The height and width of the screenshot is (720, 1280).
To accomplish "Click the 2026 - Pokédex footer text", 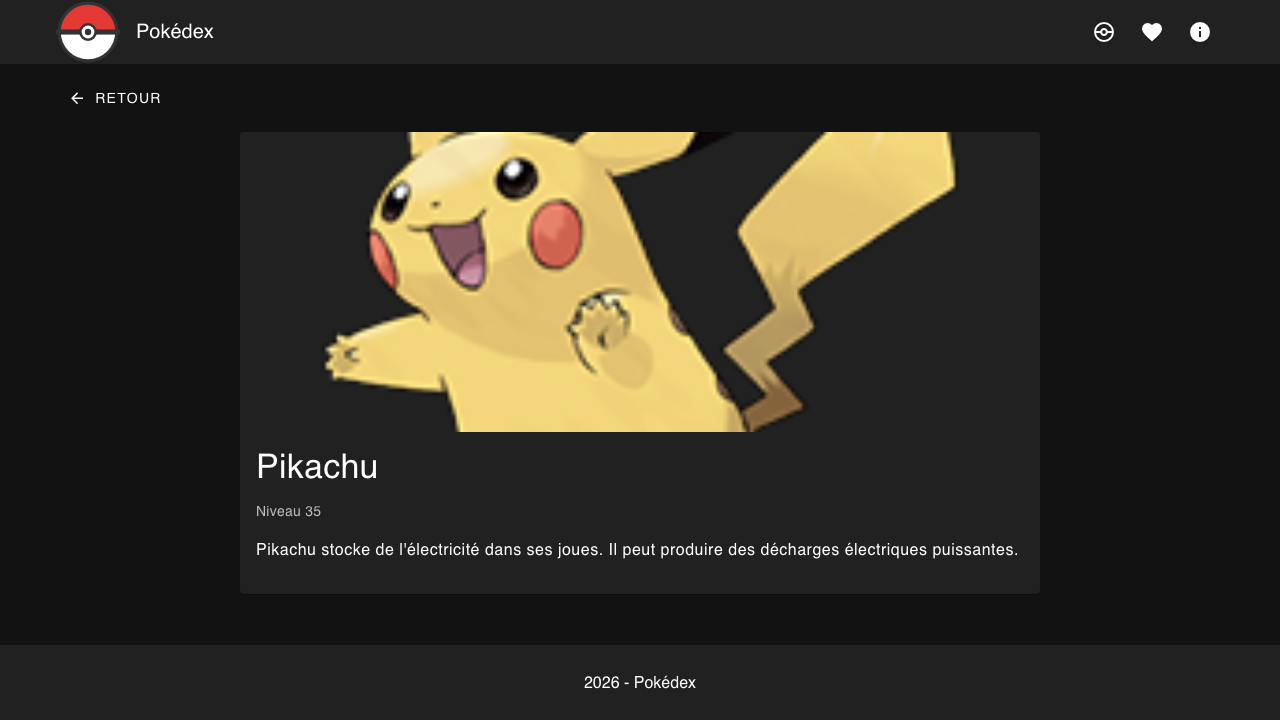I will pyautogui.click(x=640, y=683).
